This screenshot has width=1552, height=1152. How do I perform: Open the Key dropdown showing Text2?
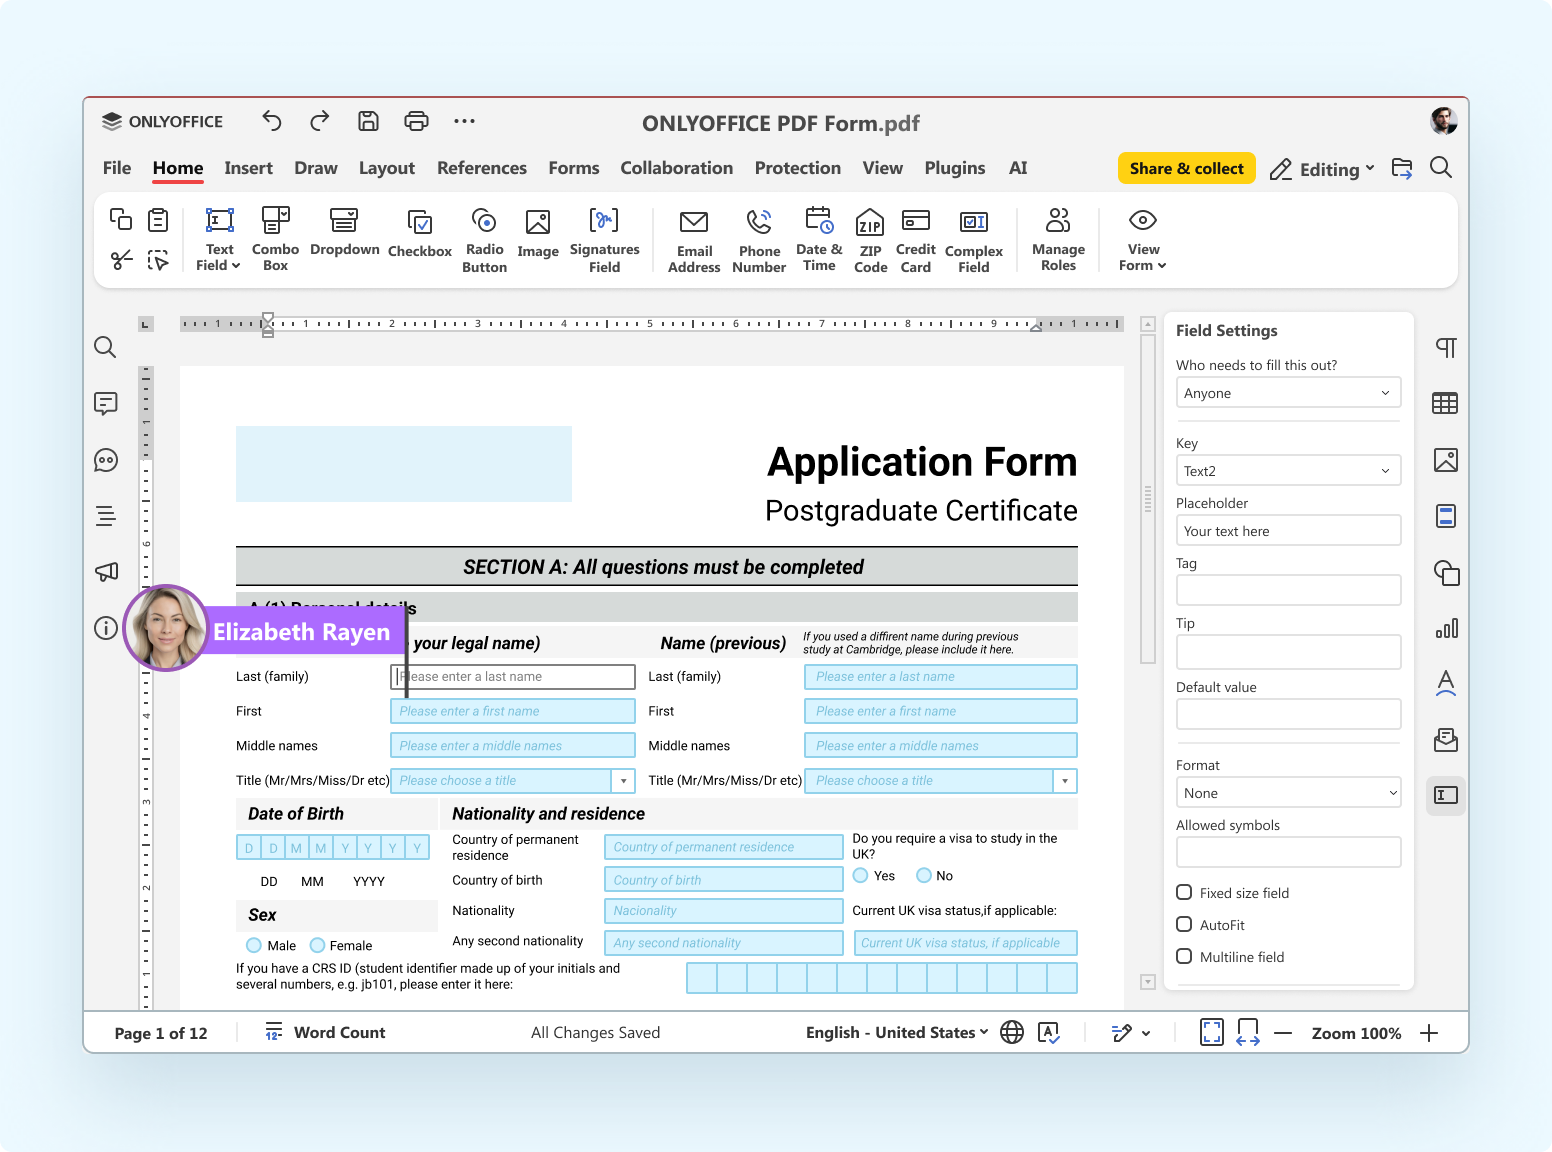click(x=1288, y=471)
